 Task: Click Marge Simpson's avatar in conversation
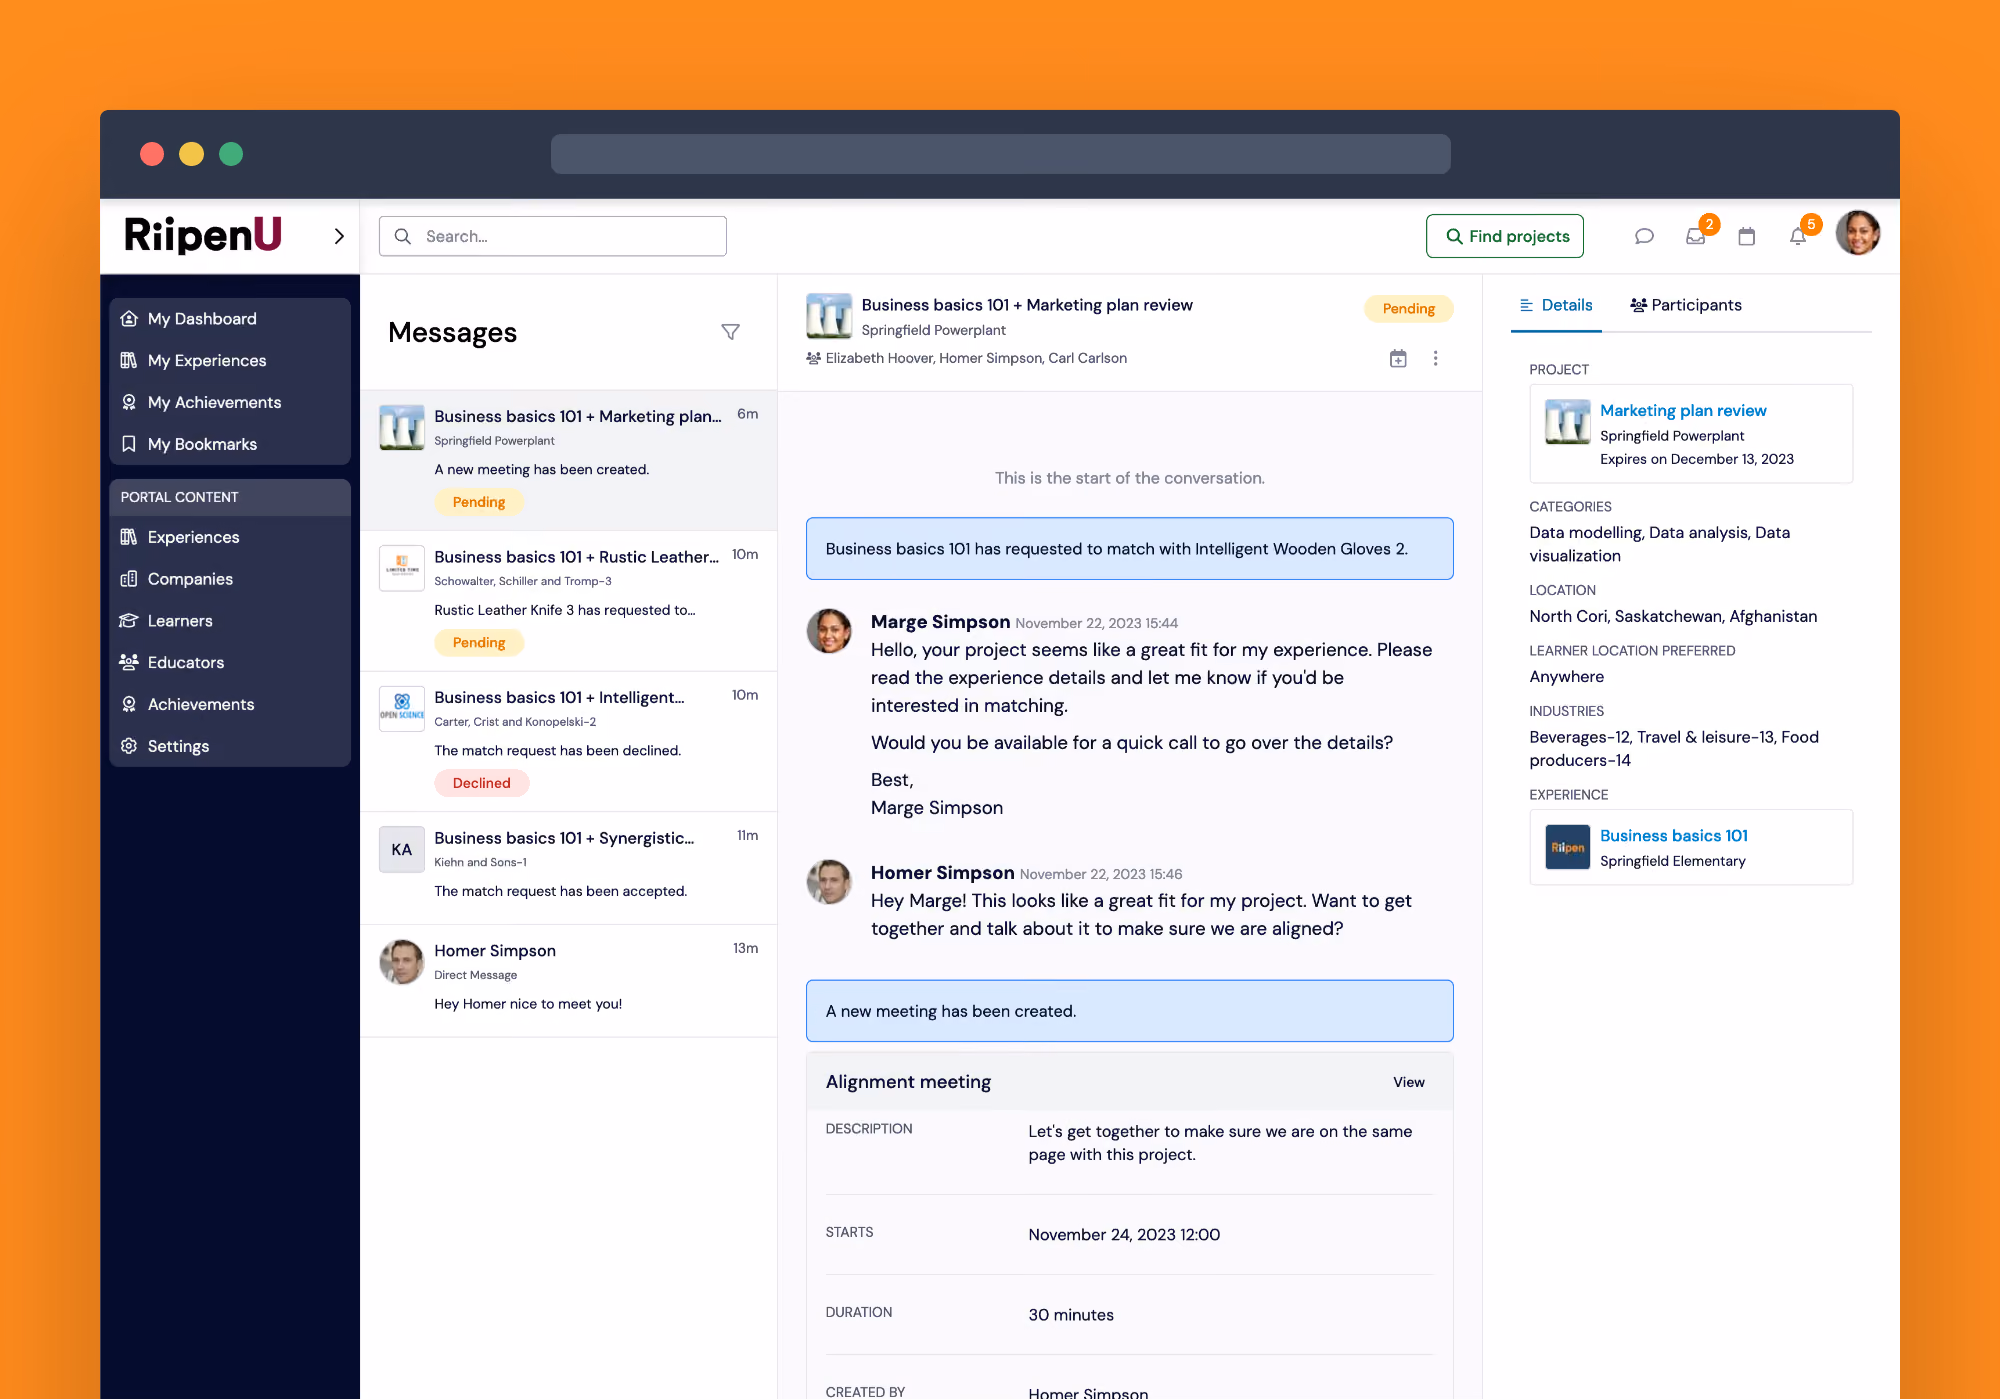click(829, 632)
